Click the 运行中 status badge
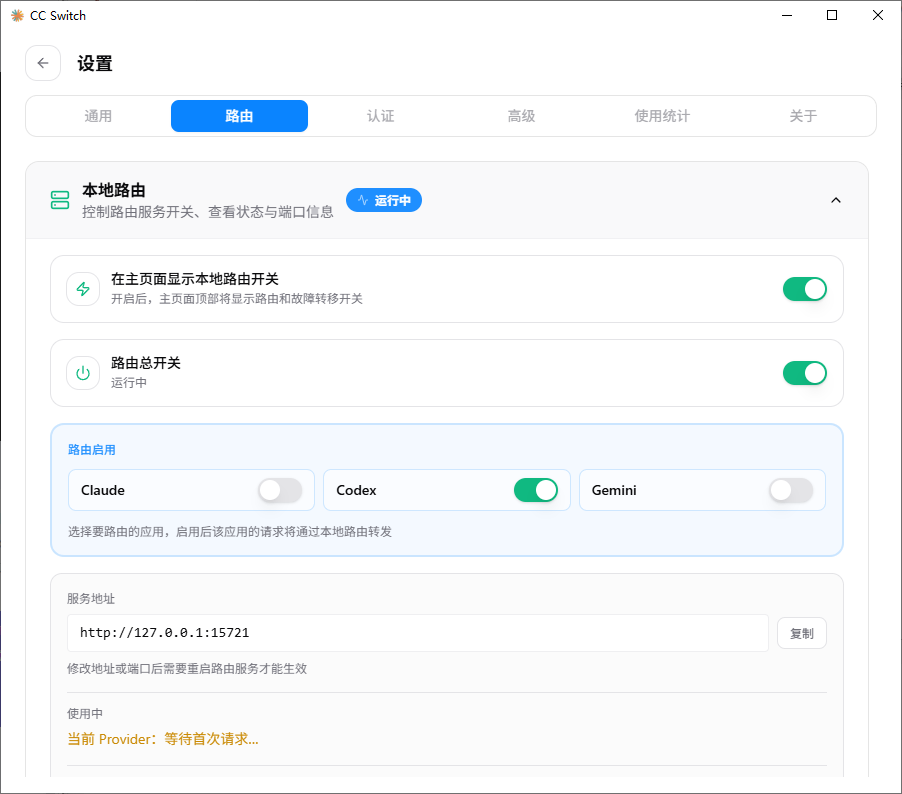Viewport: 902px width, 794px height. coord(384,200)
